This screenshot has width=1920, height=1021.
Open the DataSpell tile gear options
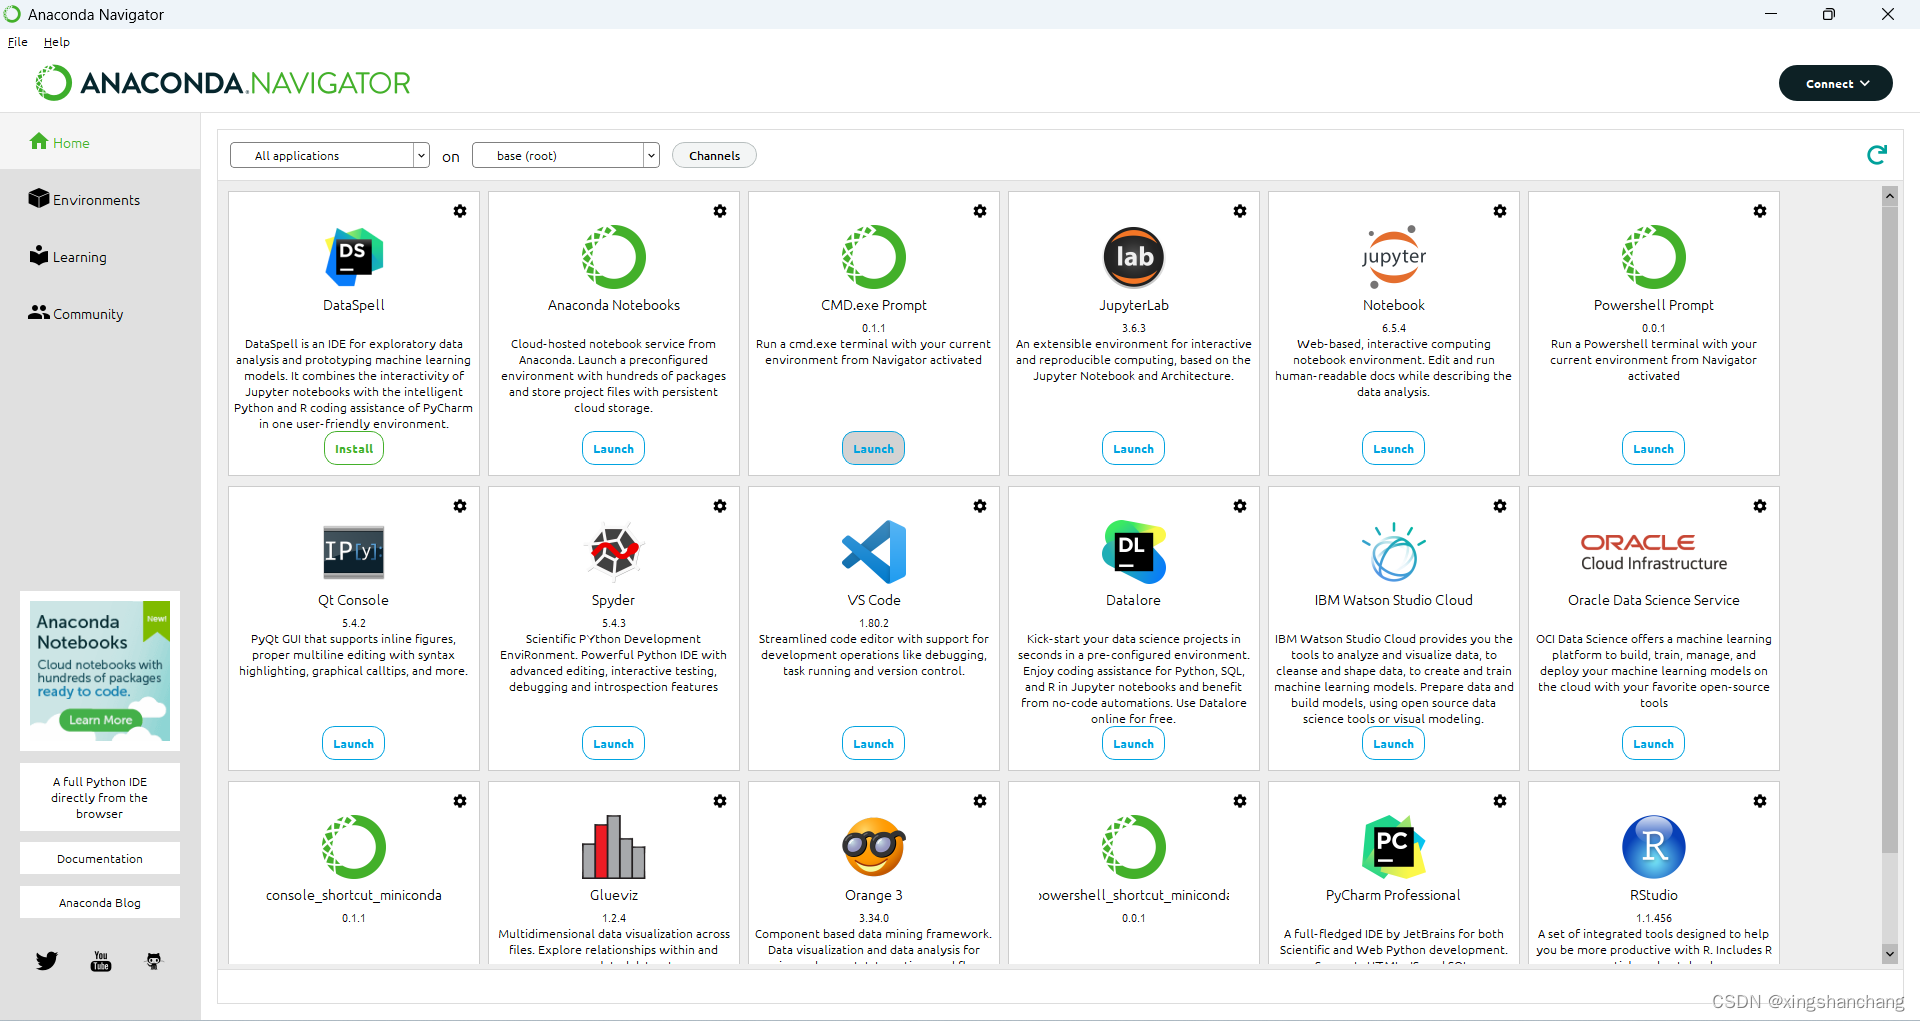pyautogui.click(x=460, y=211)
